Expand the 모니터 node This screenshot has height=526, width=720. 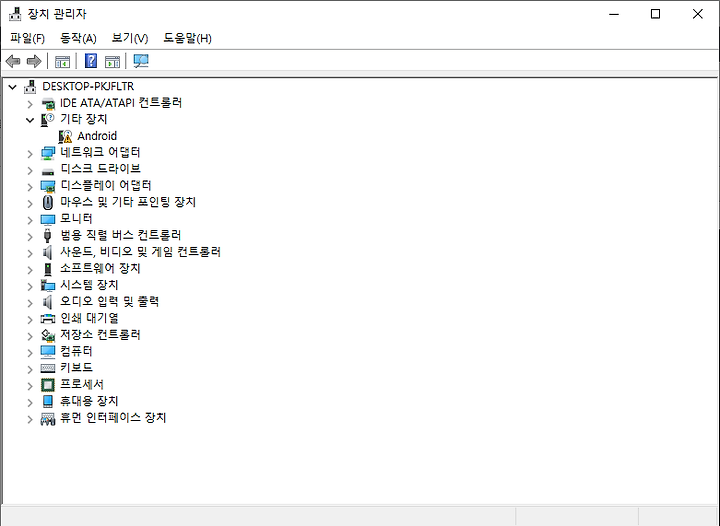30,220
